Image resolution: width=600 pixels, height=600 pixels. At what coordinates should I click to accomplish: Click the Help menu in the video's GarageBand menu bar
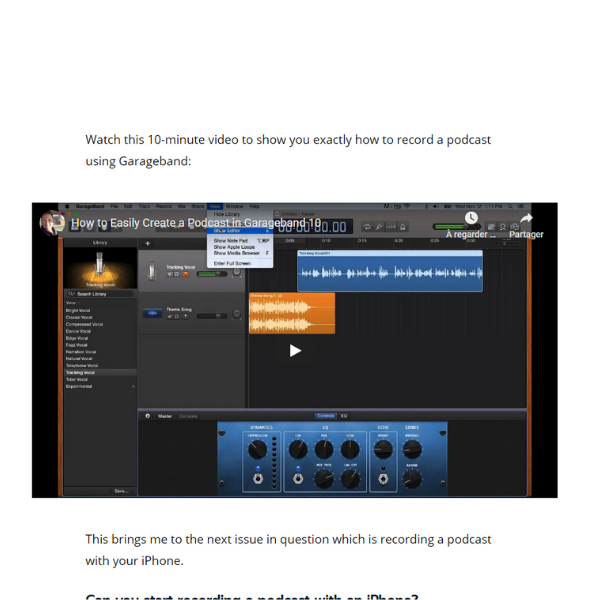(x=254, y=206)
